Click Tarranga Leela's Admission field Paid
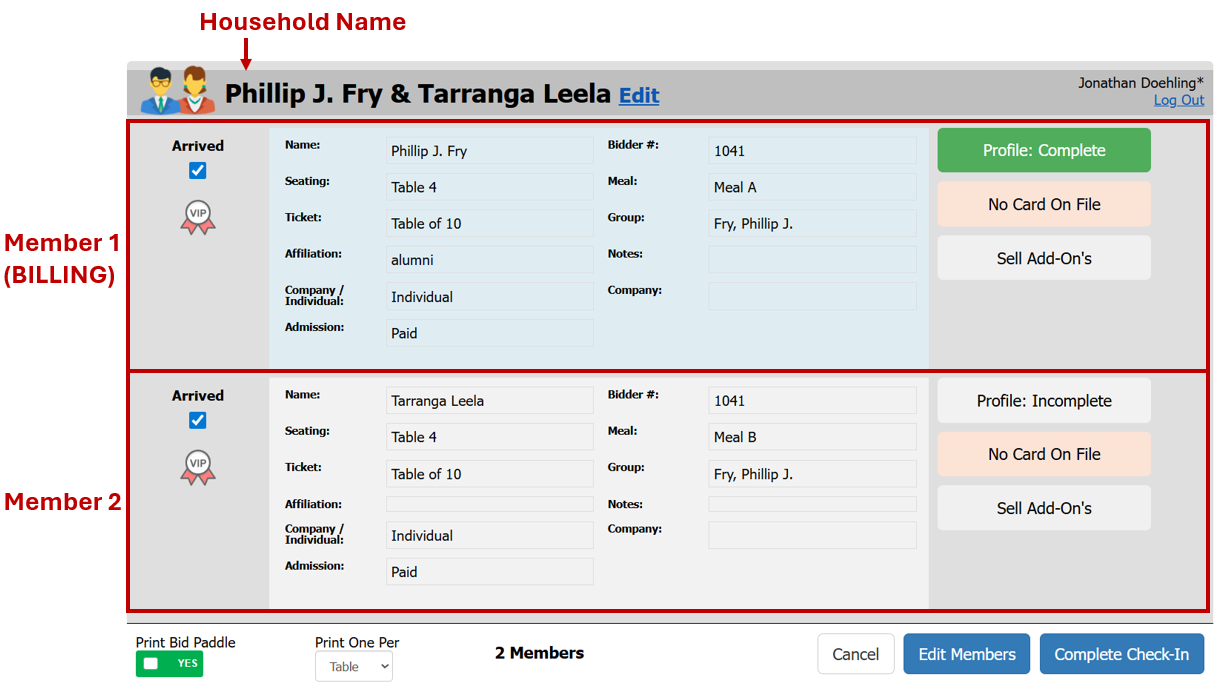Image resolution: width=1225 pixels, height=689 pixels. (490, 572)
